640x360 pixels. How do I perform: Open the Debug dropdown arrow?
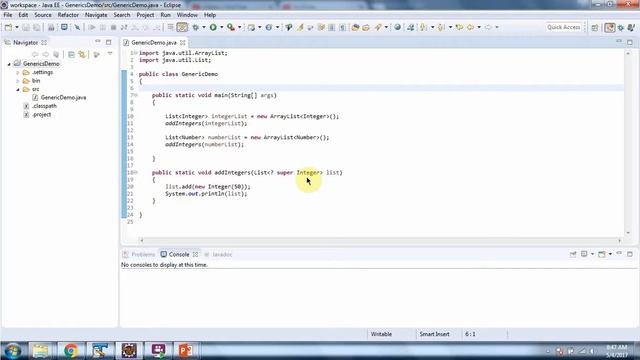(204, 27)
